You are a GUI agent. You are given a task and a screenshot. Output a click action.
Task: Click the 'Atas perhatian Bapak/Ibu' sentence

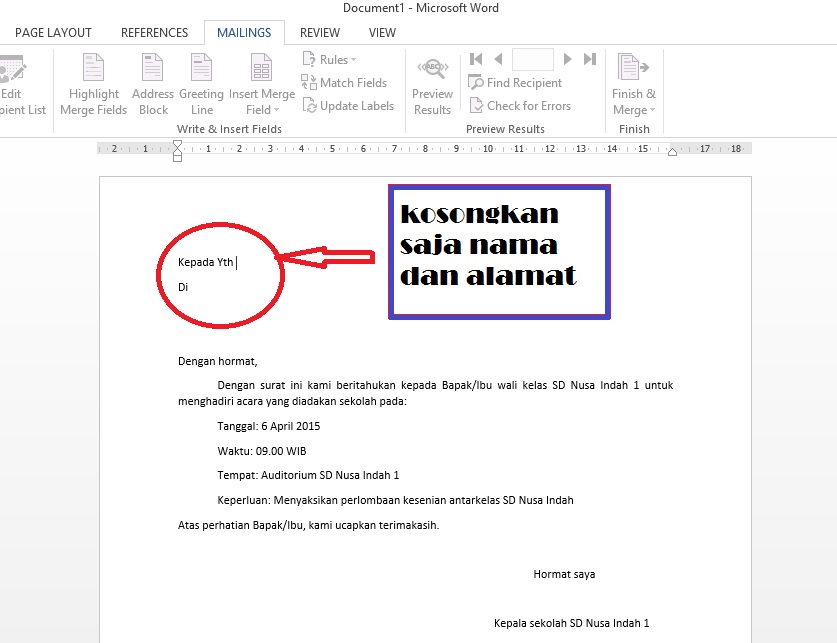point(309,525)
